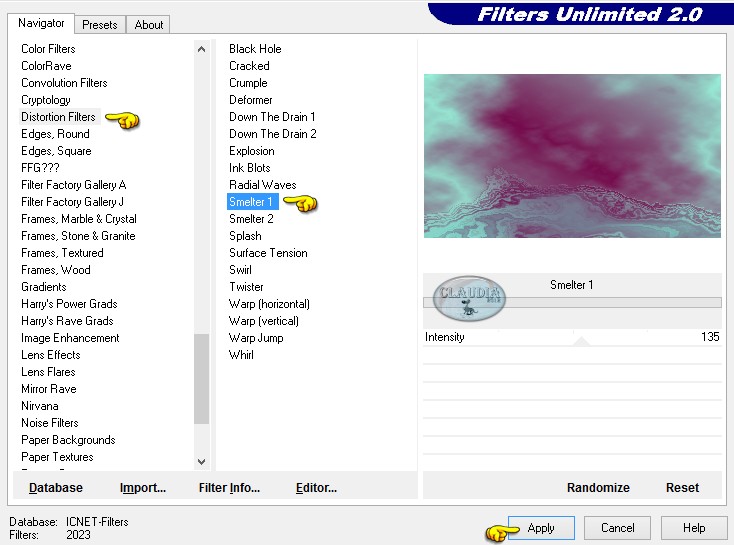The height and width of the screenshot is (545, 734).
Task: Select Cryptology category
Action: 46,100
